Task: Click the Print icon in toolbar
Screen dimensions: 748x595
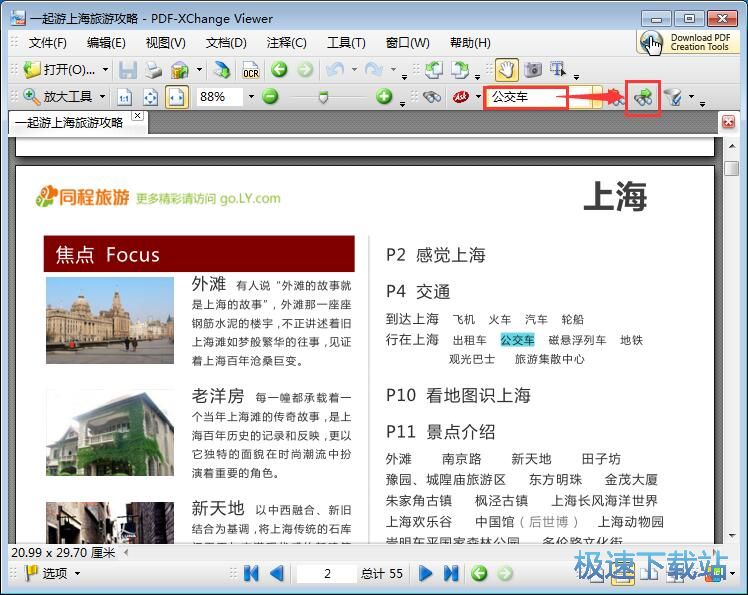Action: point(153,70)
